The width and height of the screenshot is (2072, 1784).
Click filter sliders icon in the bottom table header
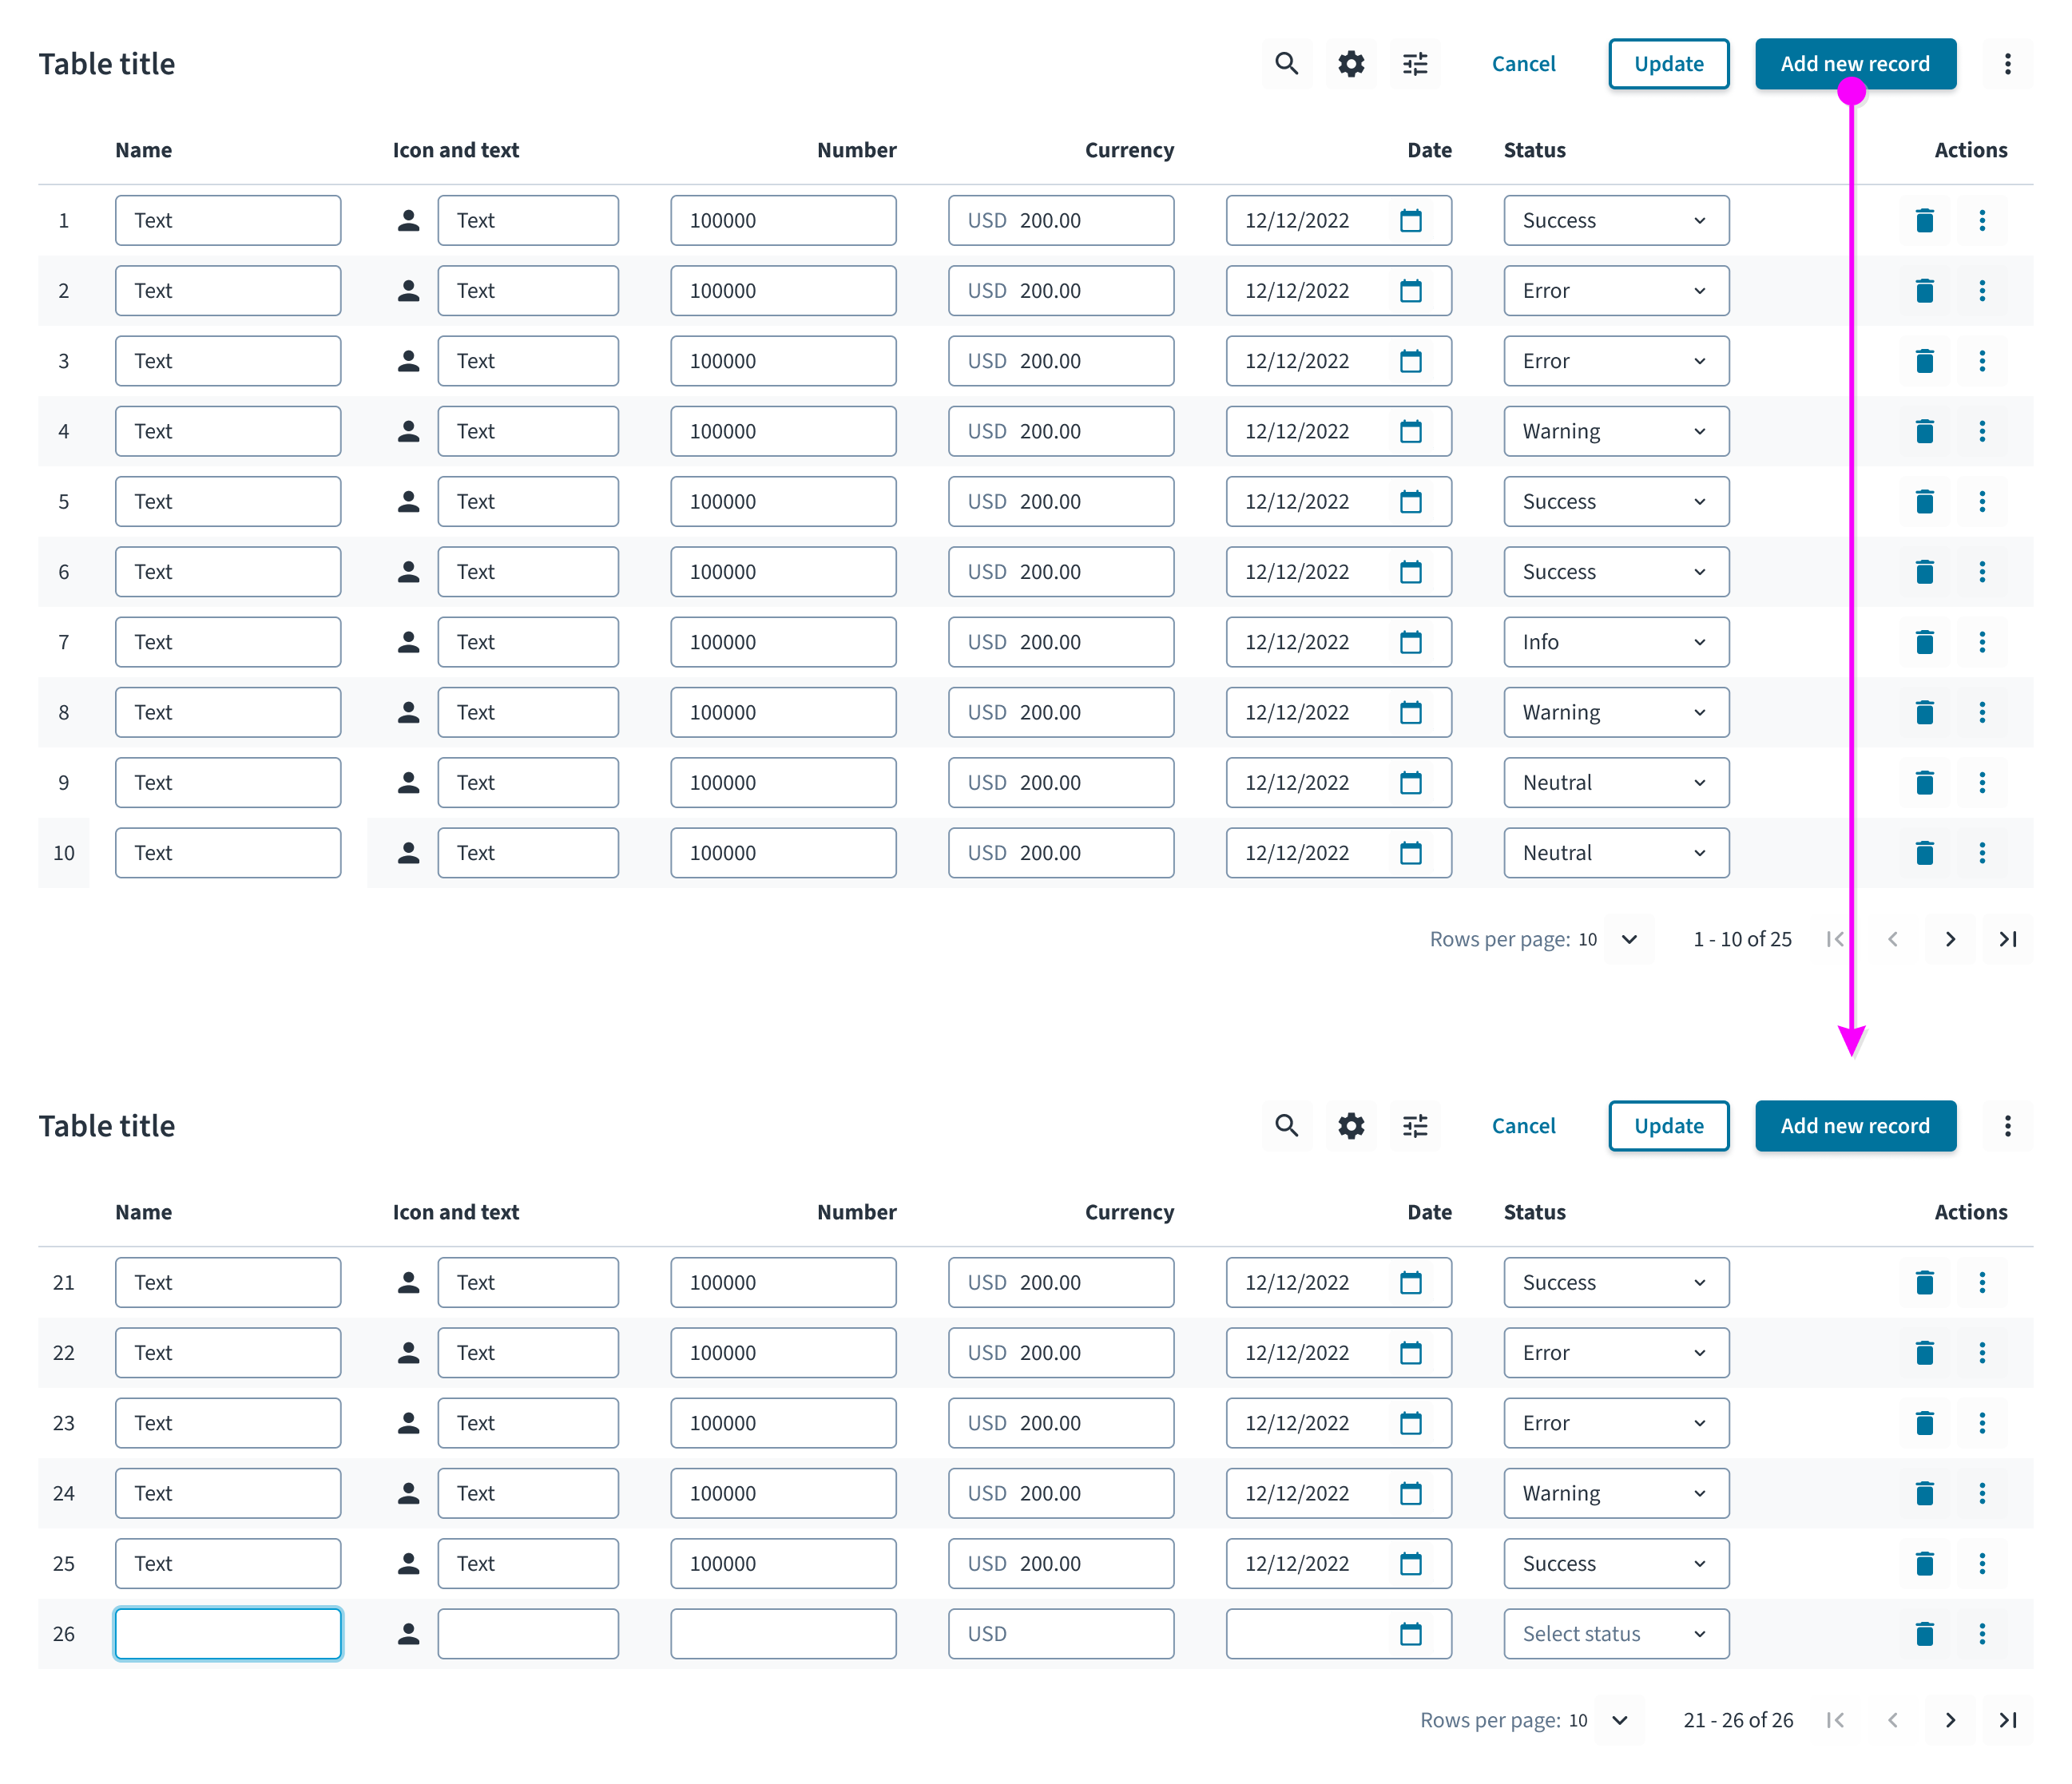(1415, 1126)
